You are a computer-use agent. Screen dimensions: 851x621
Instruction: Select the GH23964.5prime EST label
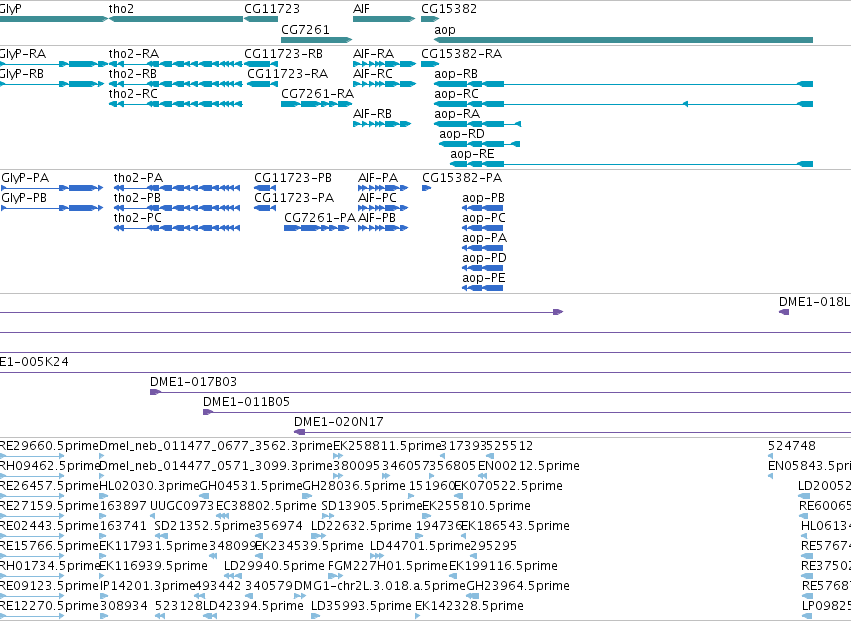coord(518,586)
